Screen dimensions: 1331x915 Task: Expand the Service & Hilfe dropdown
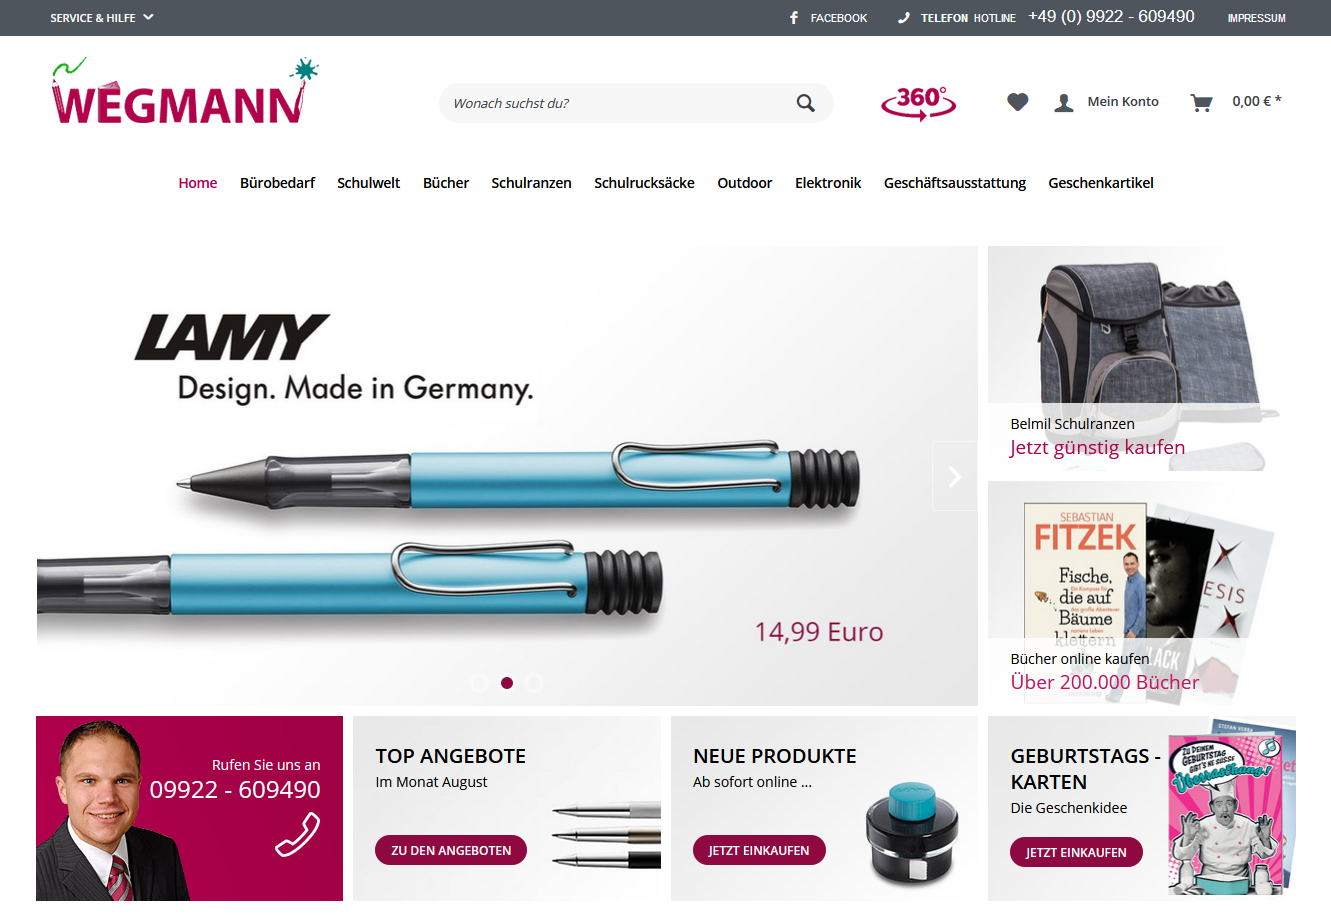pos(102,18)
